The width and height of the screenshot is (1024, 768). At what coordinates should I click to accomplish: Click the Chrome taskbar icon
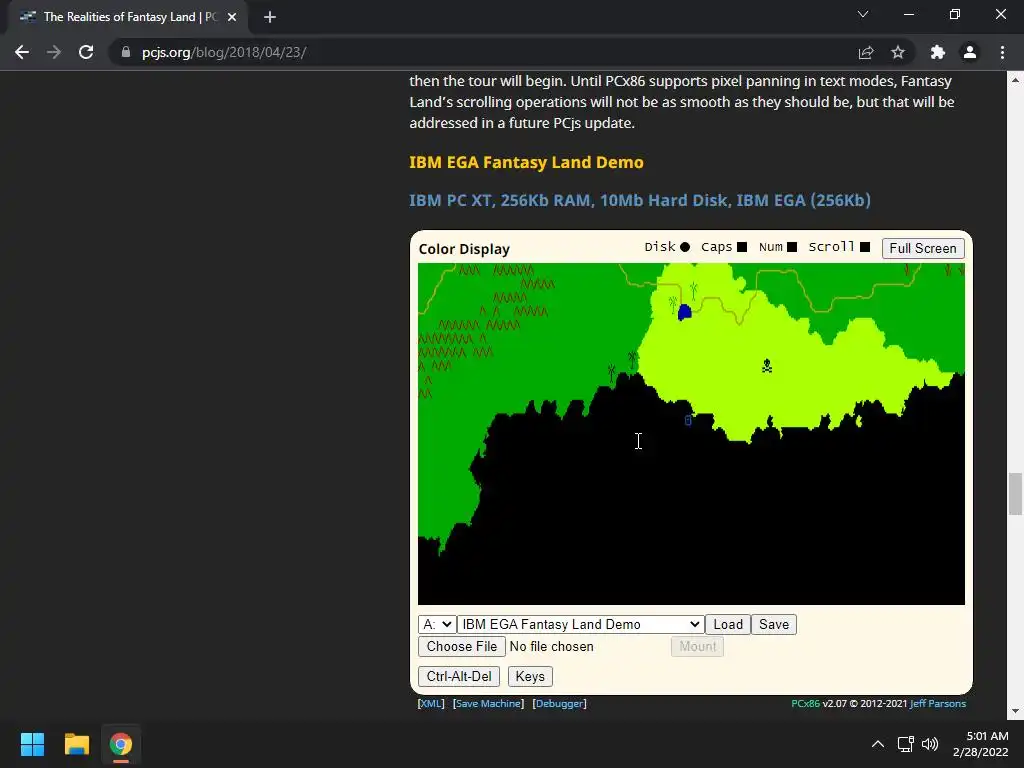(121, 744)
